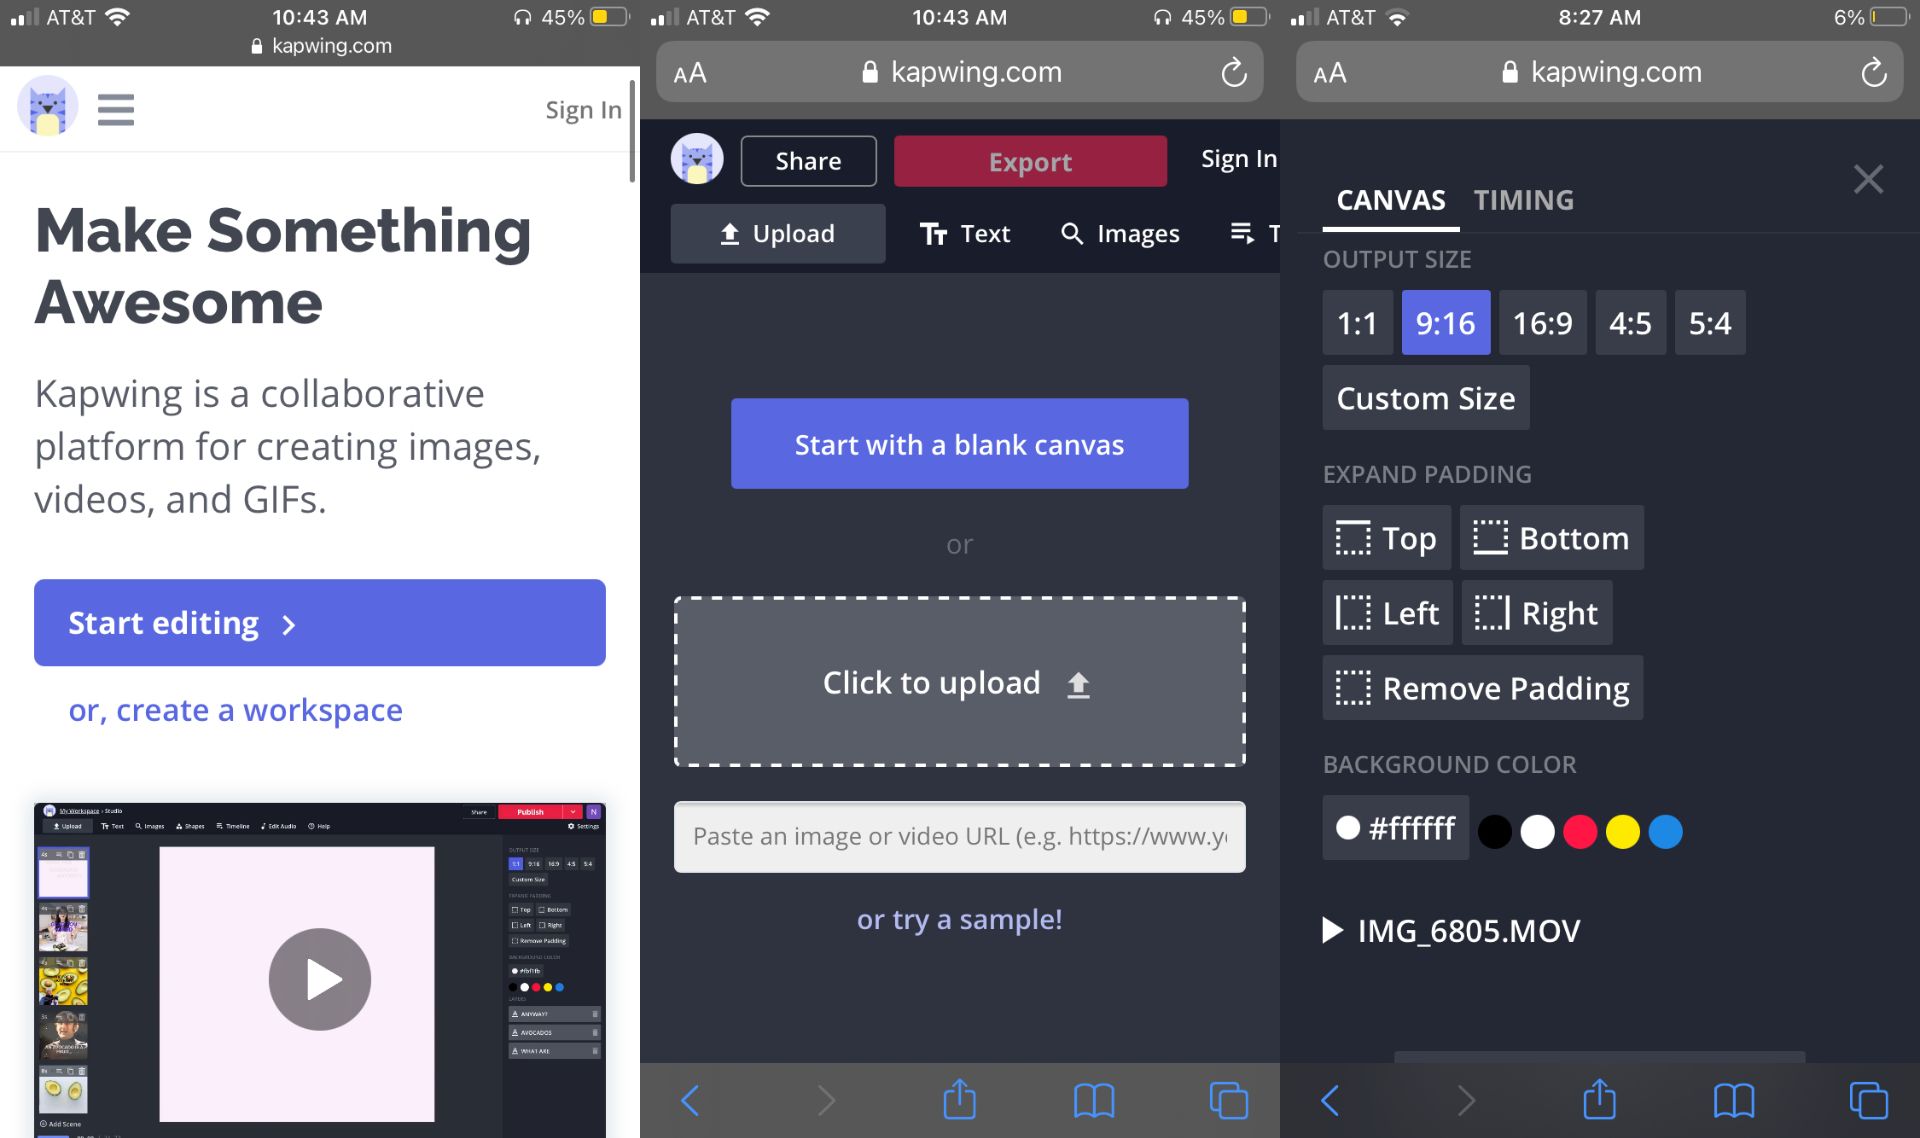
Task: Select the 9:16 output size
Action: (x=1445, y=323)
